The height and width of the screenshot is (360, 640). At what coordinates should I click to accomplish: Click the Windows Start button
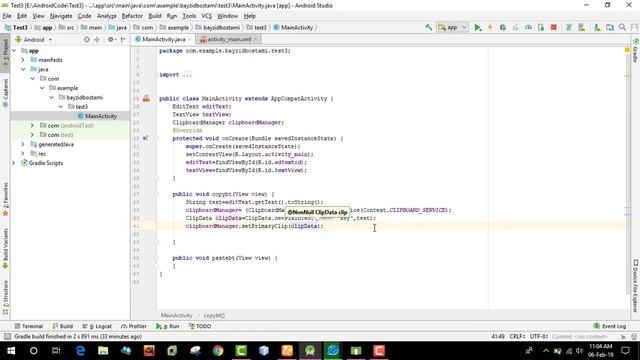pos(11,351)
